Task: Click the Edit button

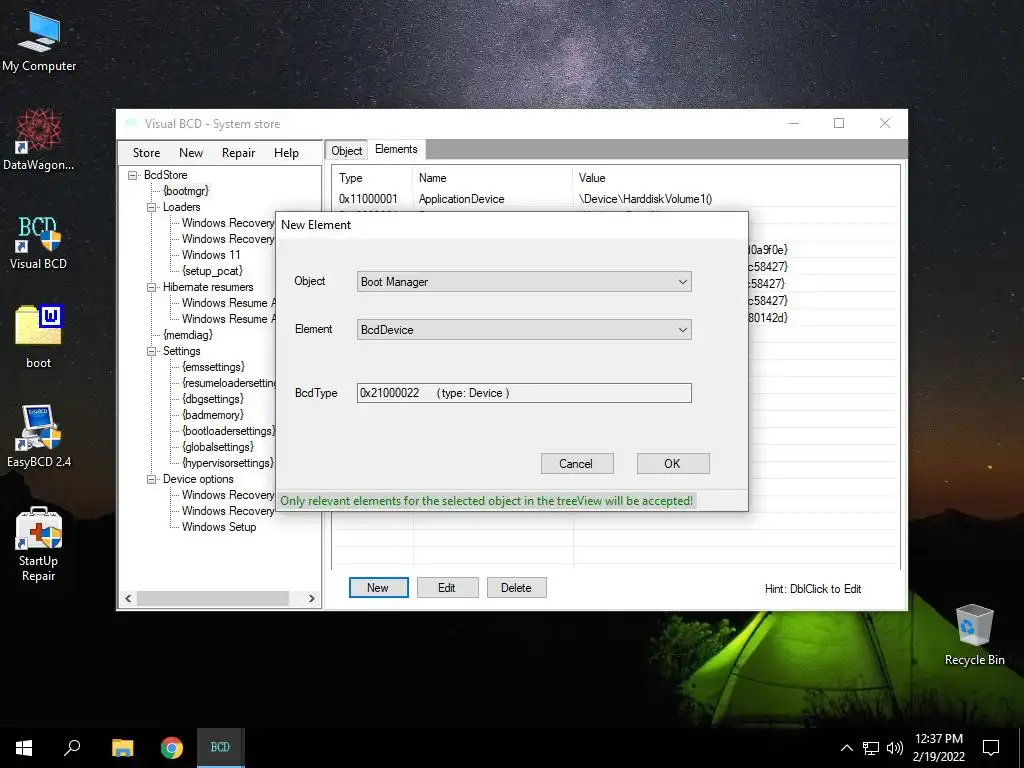Action: pyautogui.click(x=447, y=588)
